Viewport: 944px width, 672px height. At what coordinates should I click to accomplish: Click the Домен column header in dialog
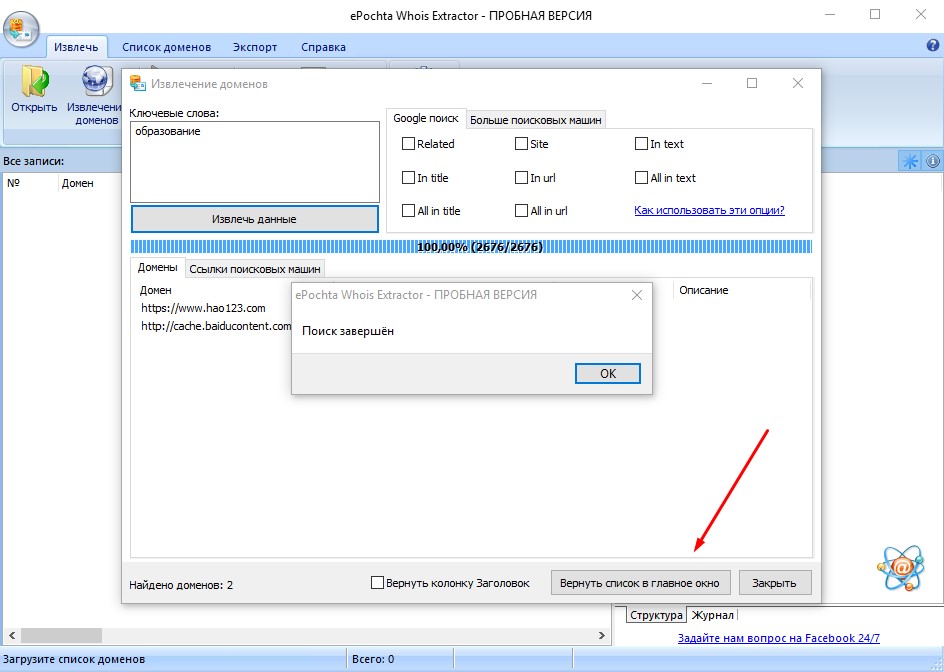pyautogui.click(x=156, y=290)
